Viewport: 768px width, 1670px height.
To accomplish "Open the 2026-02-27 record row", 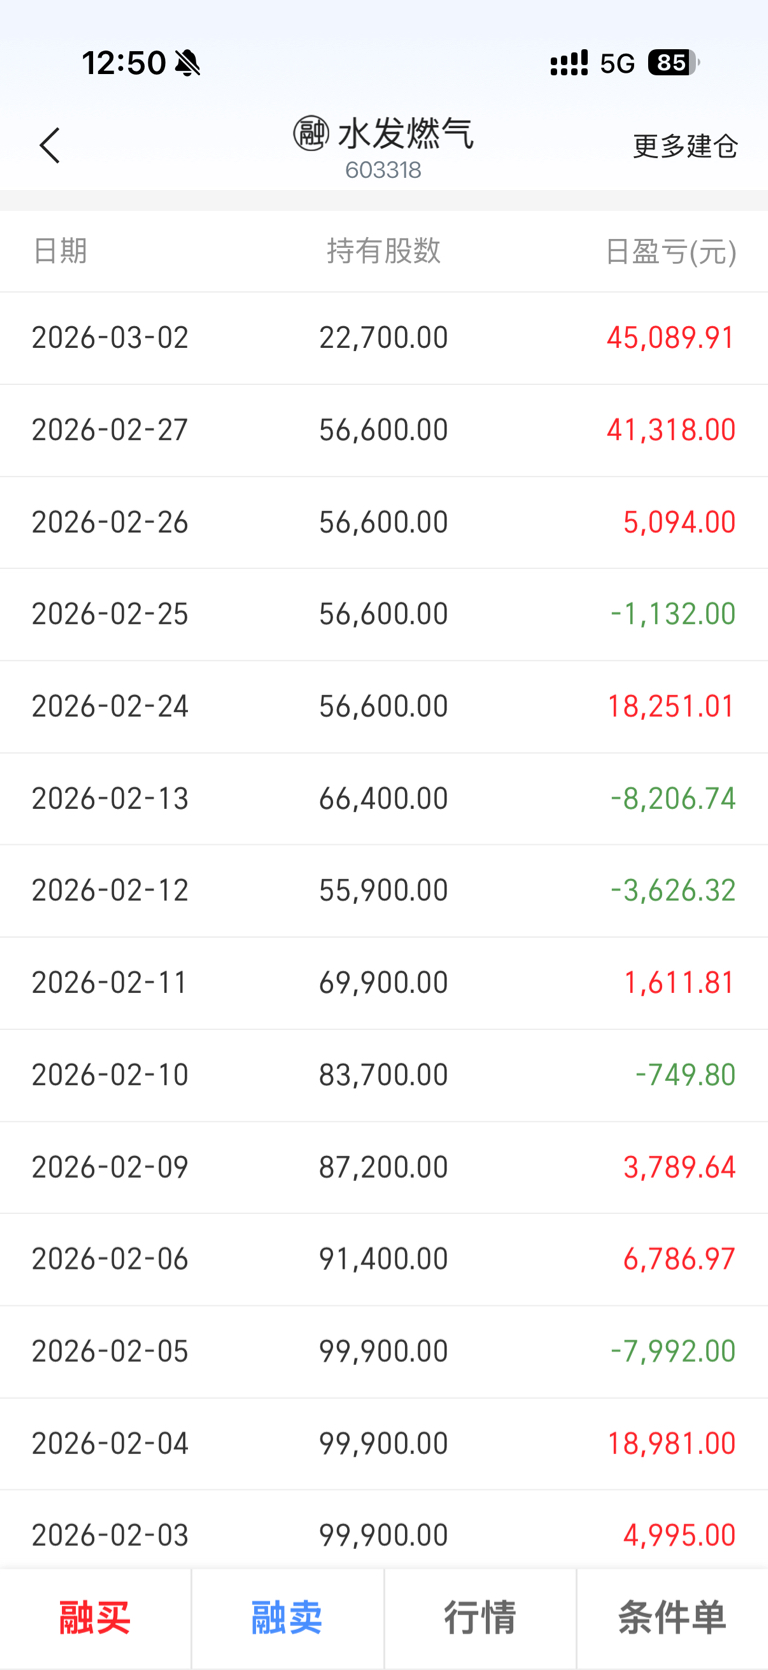I will 384,430.
